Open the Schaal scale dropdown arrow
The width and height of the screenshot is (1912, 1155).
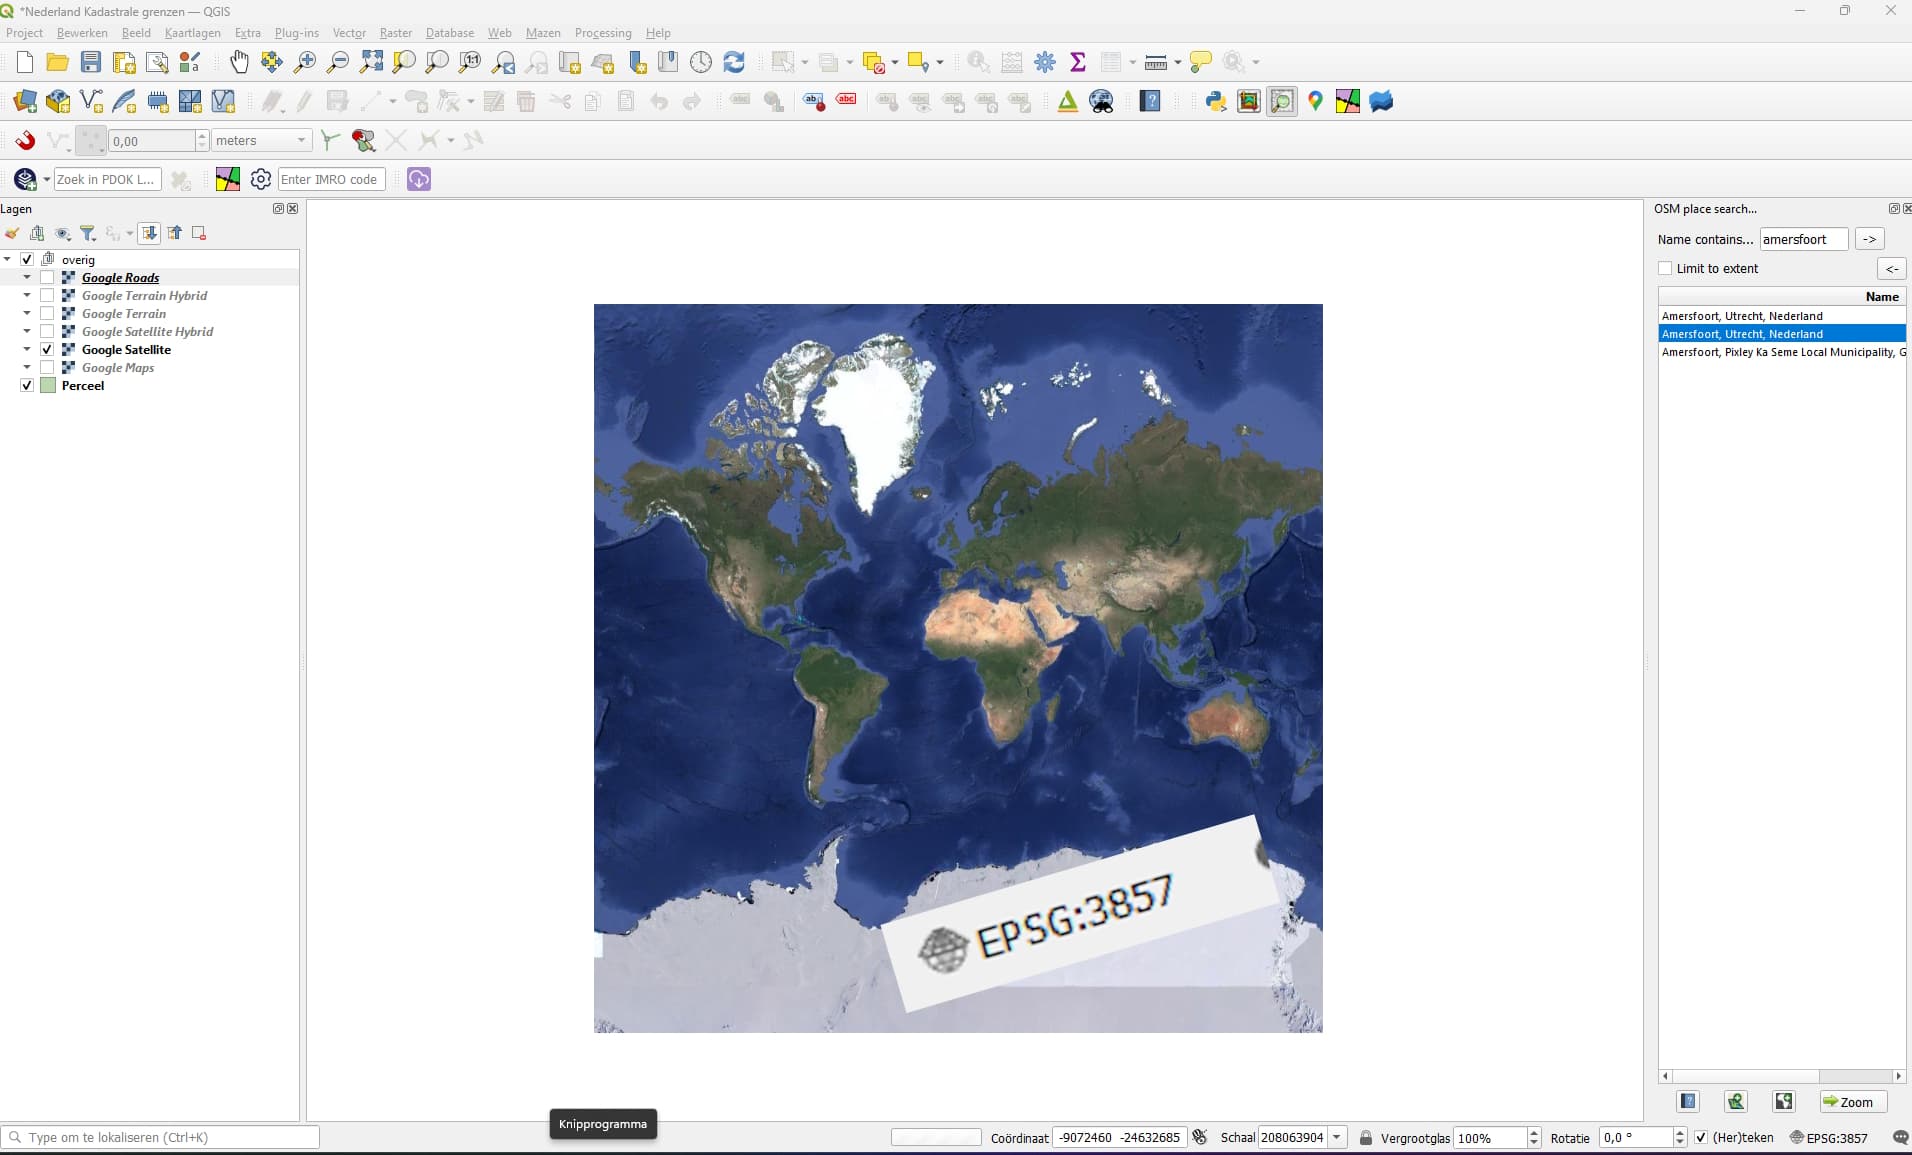point(1337,1138)
